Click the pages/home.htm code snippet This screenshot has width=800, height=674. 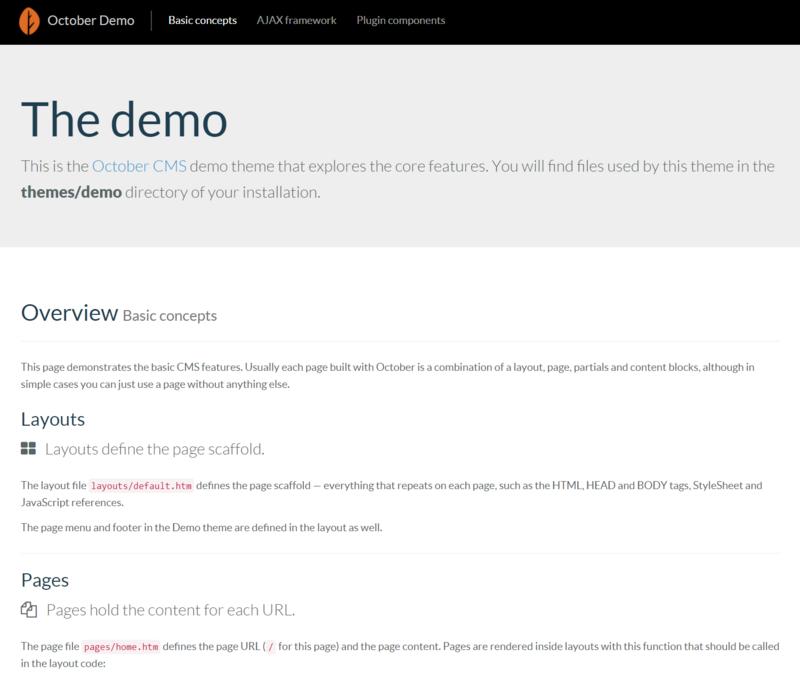point(121,647)
